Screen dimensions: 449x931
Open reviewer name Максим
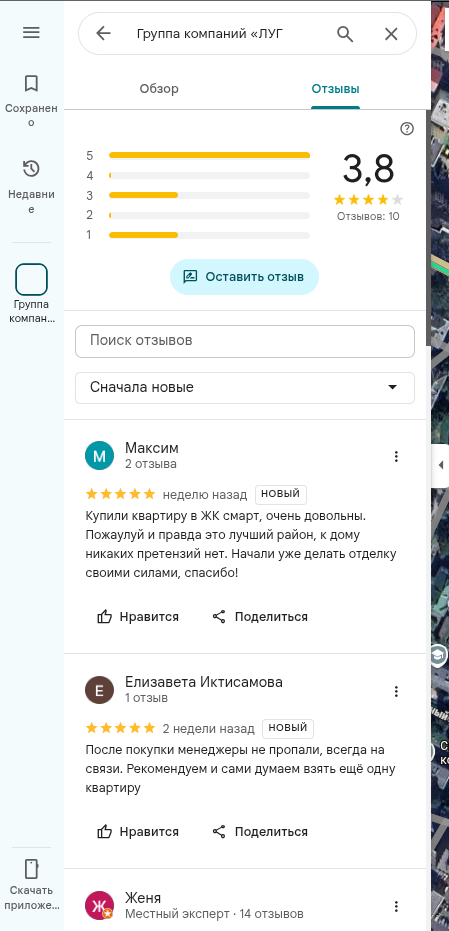[151, 448]
